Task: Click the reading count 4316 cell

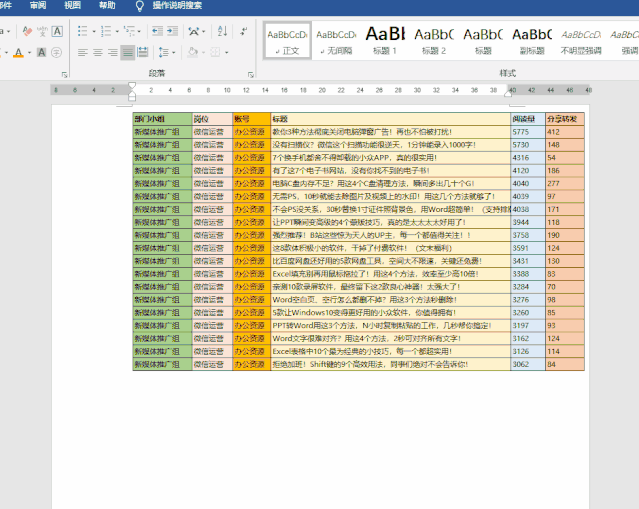Action: pyautogui.click(x=528, y=158)
